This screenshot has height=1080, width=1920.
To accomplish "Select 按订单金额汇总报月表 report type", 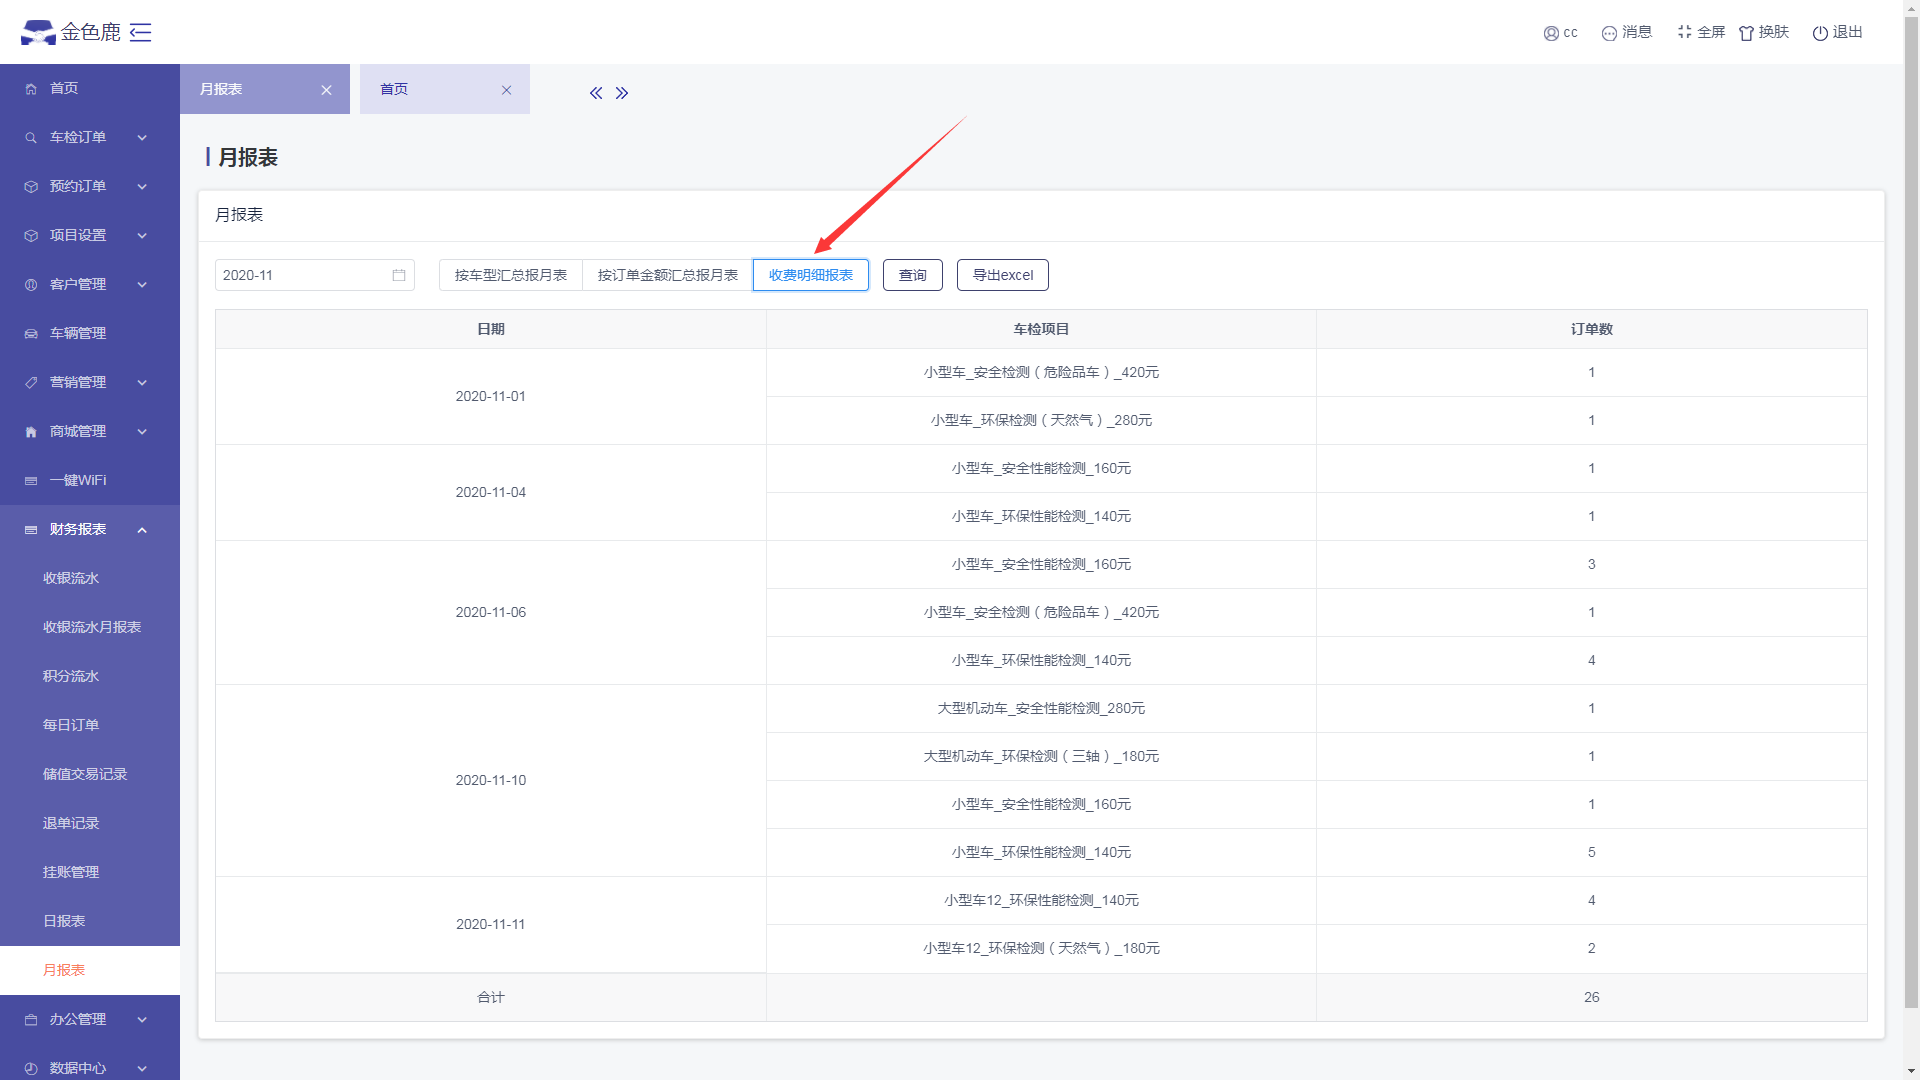I will (x=668, y=275).
